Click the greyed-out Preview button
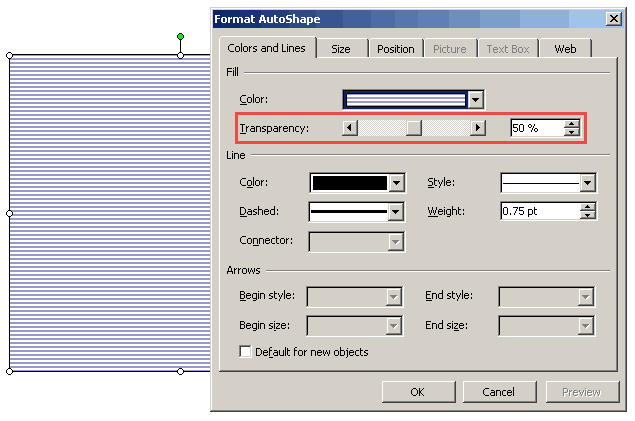Image resolution: width=635 pixels, height=421 pixels. 582,392
